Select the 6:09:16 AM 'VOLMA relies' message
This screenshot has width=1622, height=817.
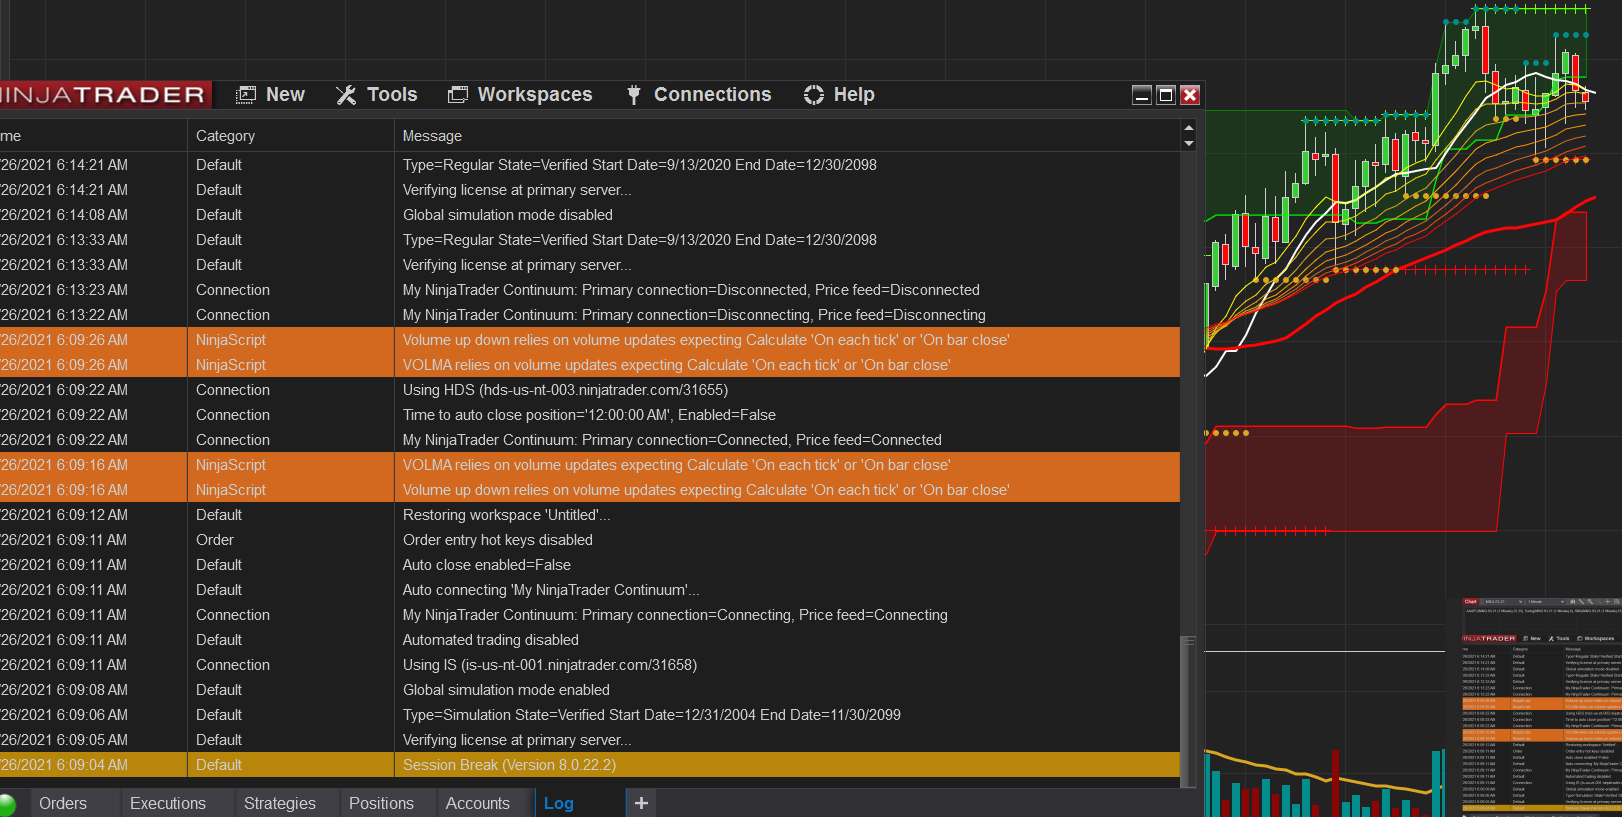(676, 465)
